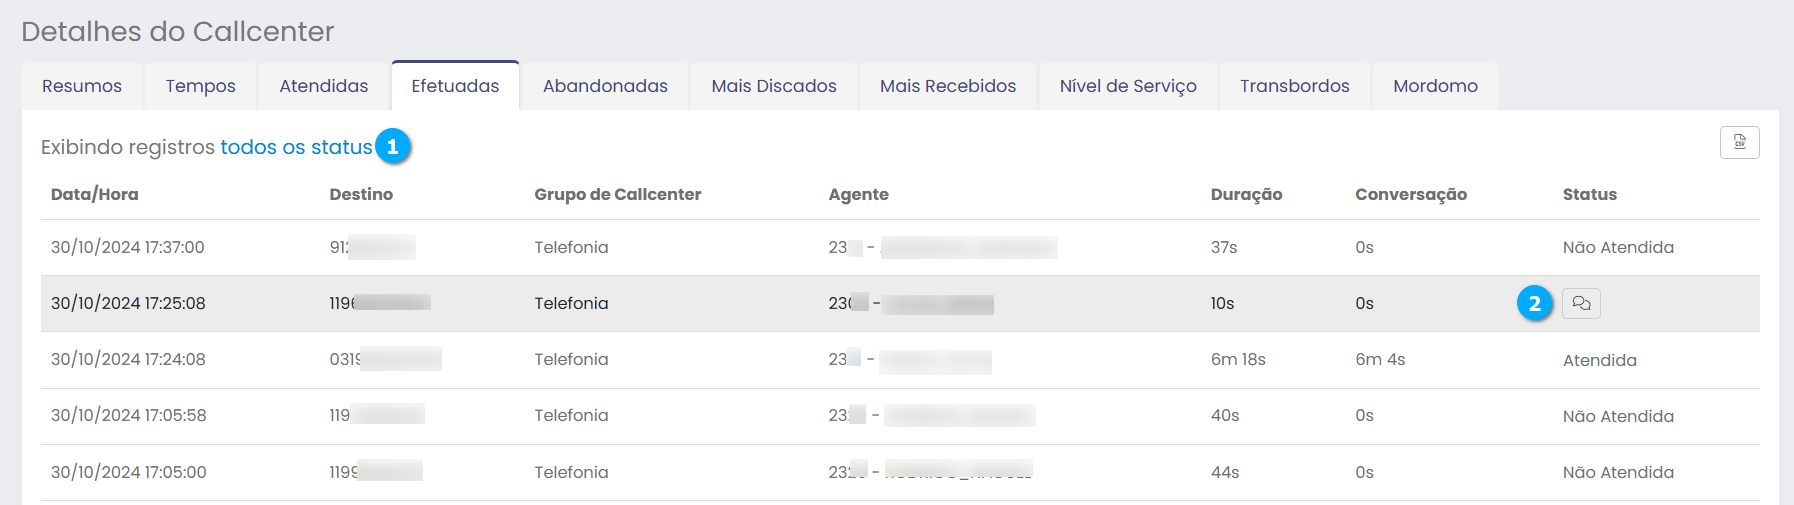Select the Efetuadas tab
Viewport: 1794px width, 505px height.
(x=455, y=86)
